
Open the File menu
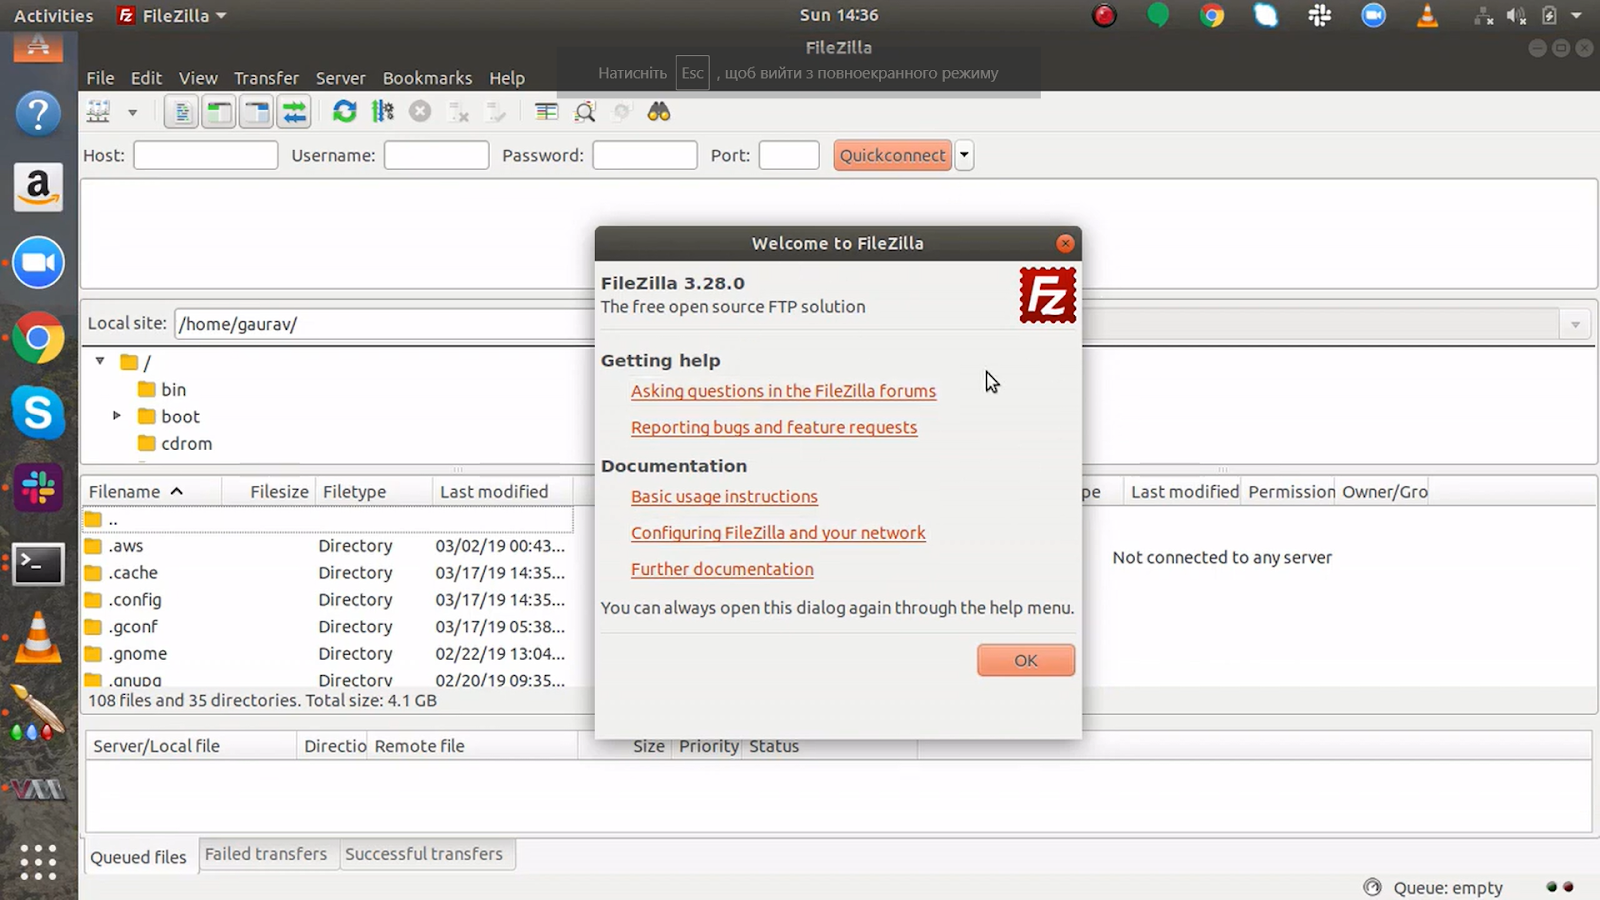tap(100, 78)
